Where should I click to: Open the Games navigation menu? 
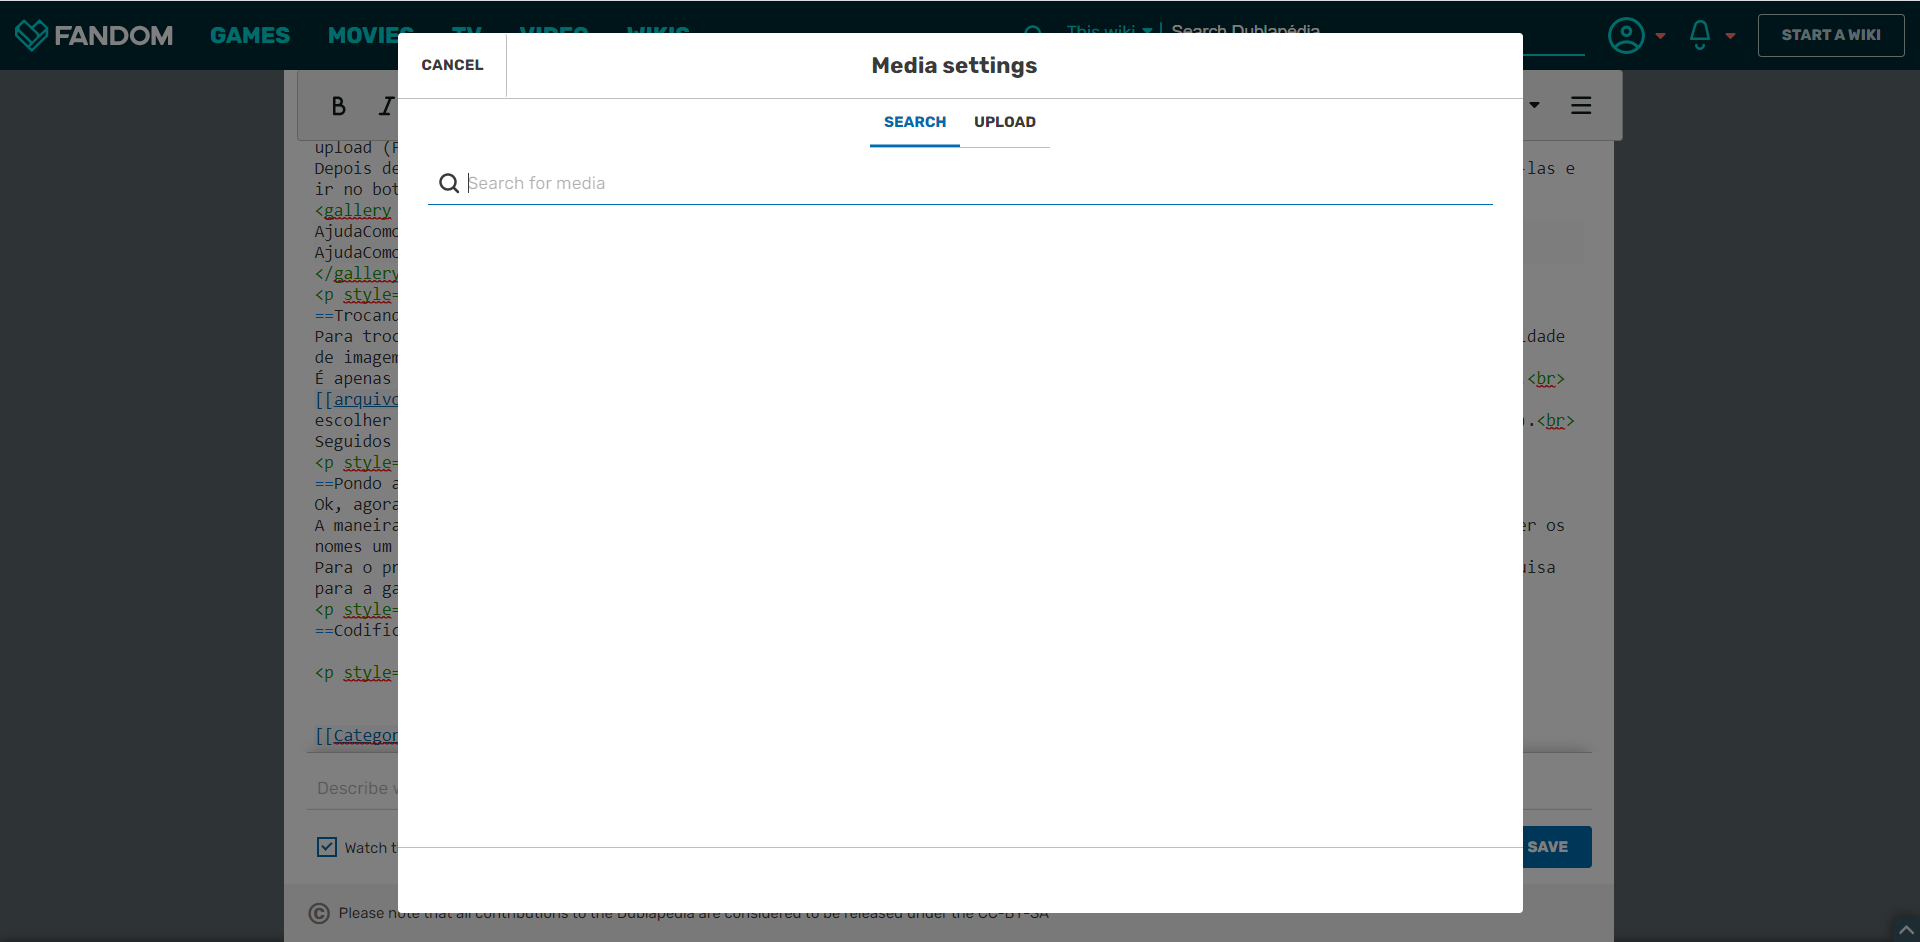click(x=250, y=35)
